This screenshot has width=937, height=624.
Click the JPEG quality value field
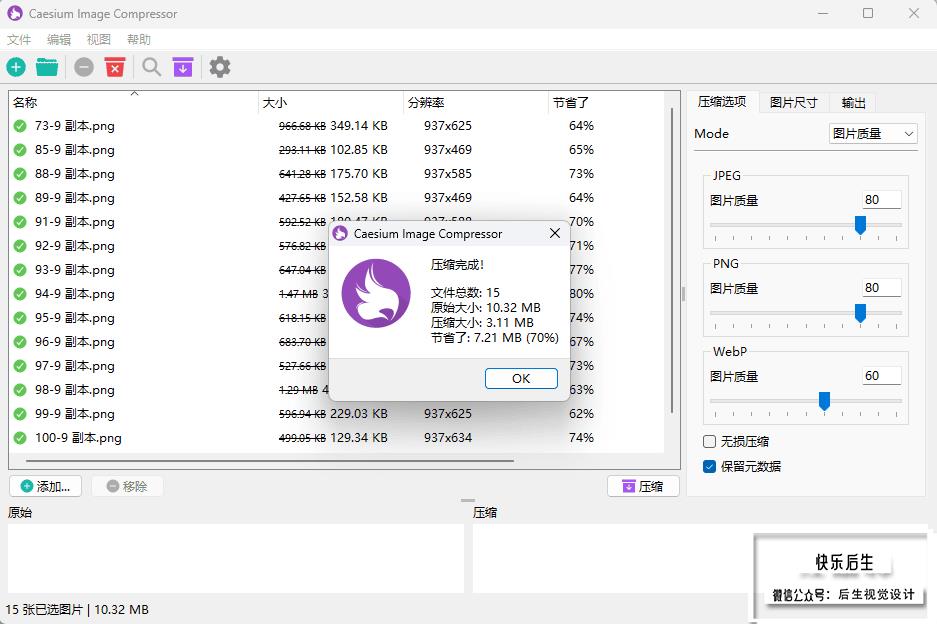point(881,200)
